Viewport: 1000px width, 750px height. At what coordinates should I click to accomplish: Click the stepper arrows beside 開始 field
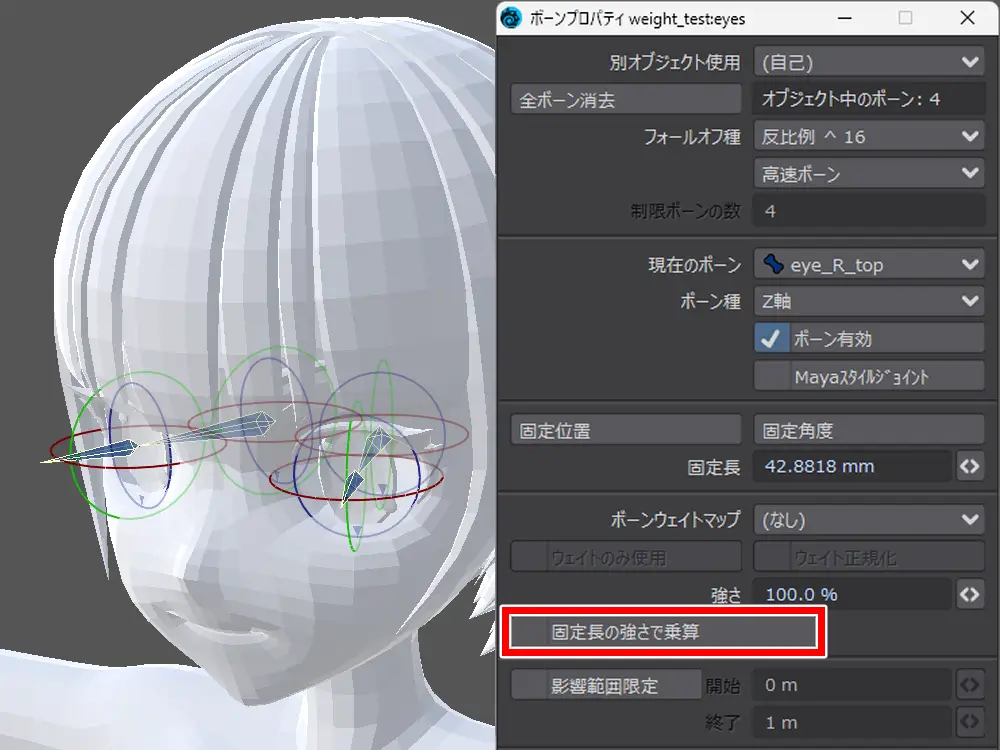pos(969,685)
